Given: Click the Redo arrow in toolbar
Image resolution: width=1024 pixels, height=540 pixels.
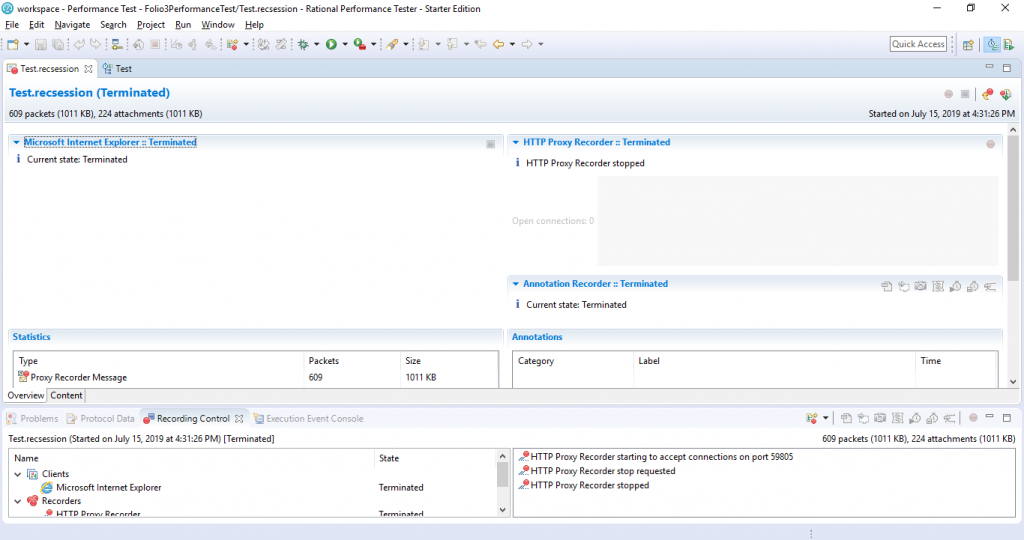Looking at the screenshot, I should [x=96, y=44].
